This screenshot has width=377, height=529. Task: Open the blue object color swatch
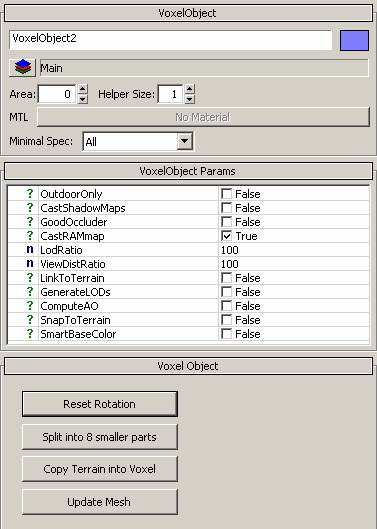tap(354, 40)
